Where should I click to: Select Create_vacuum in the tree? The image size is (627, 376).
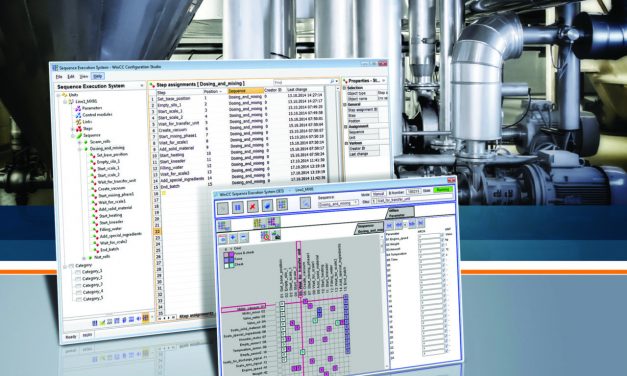[112, 188]
